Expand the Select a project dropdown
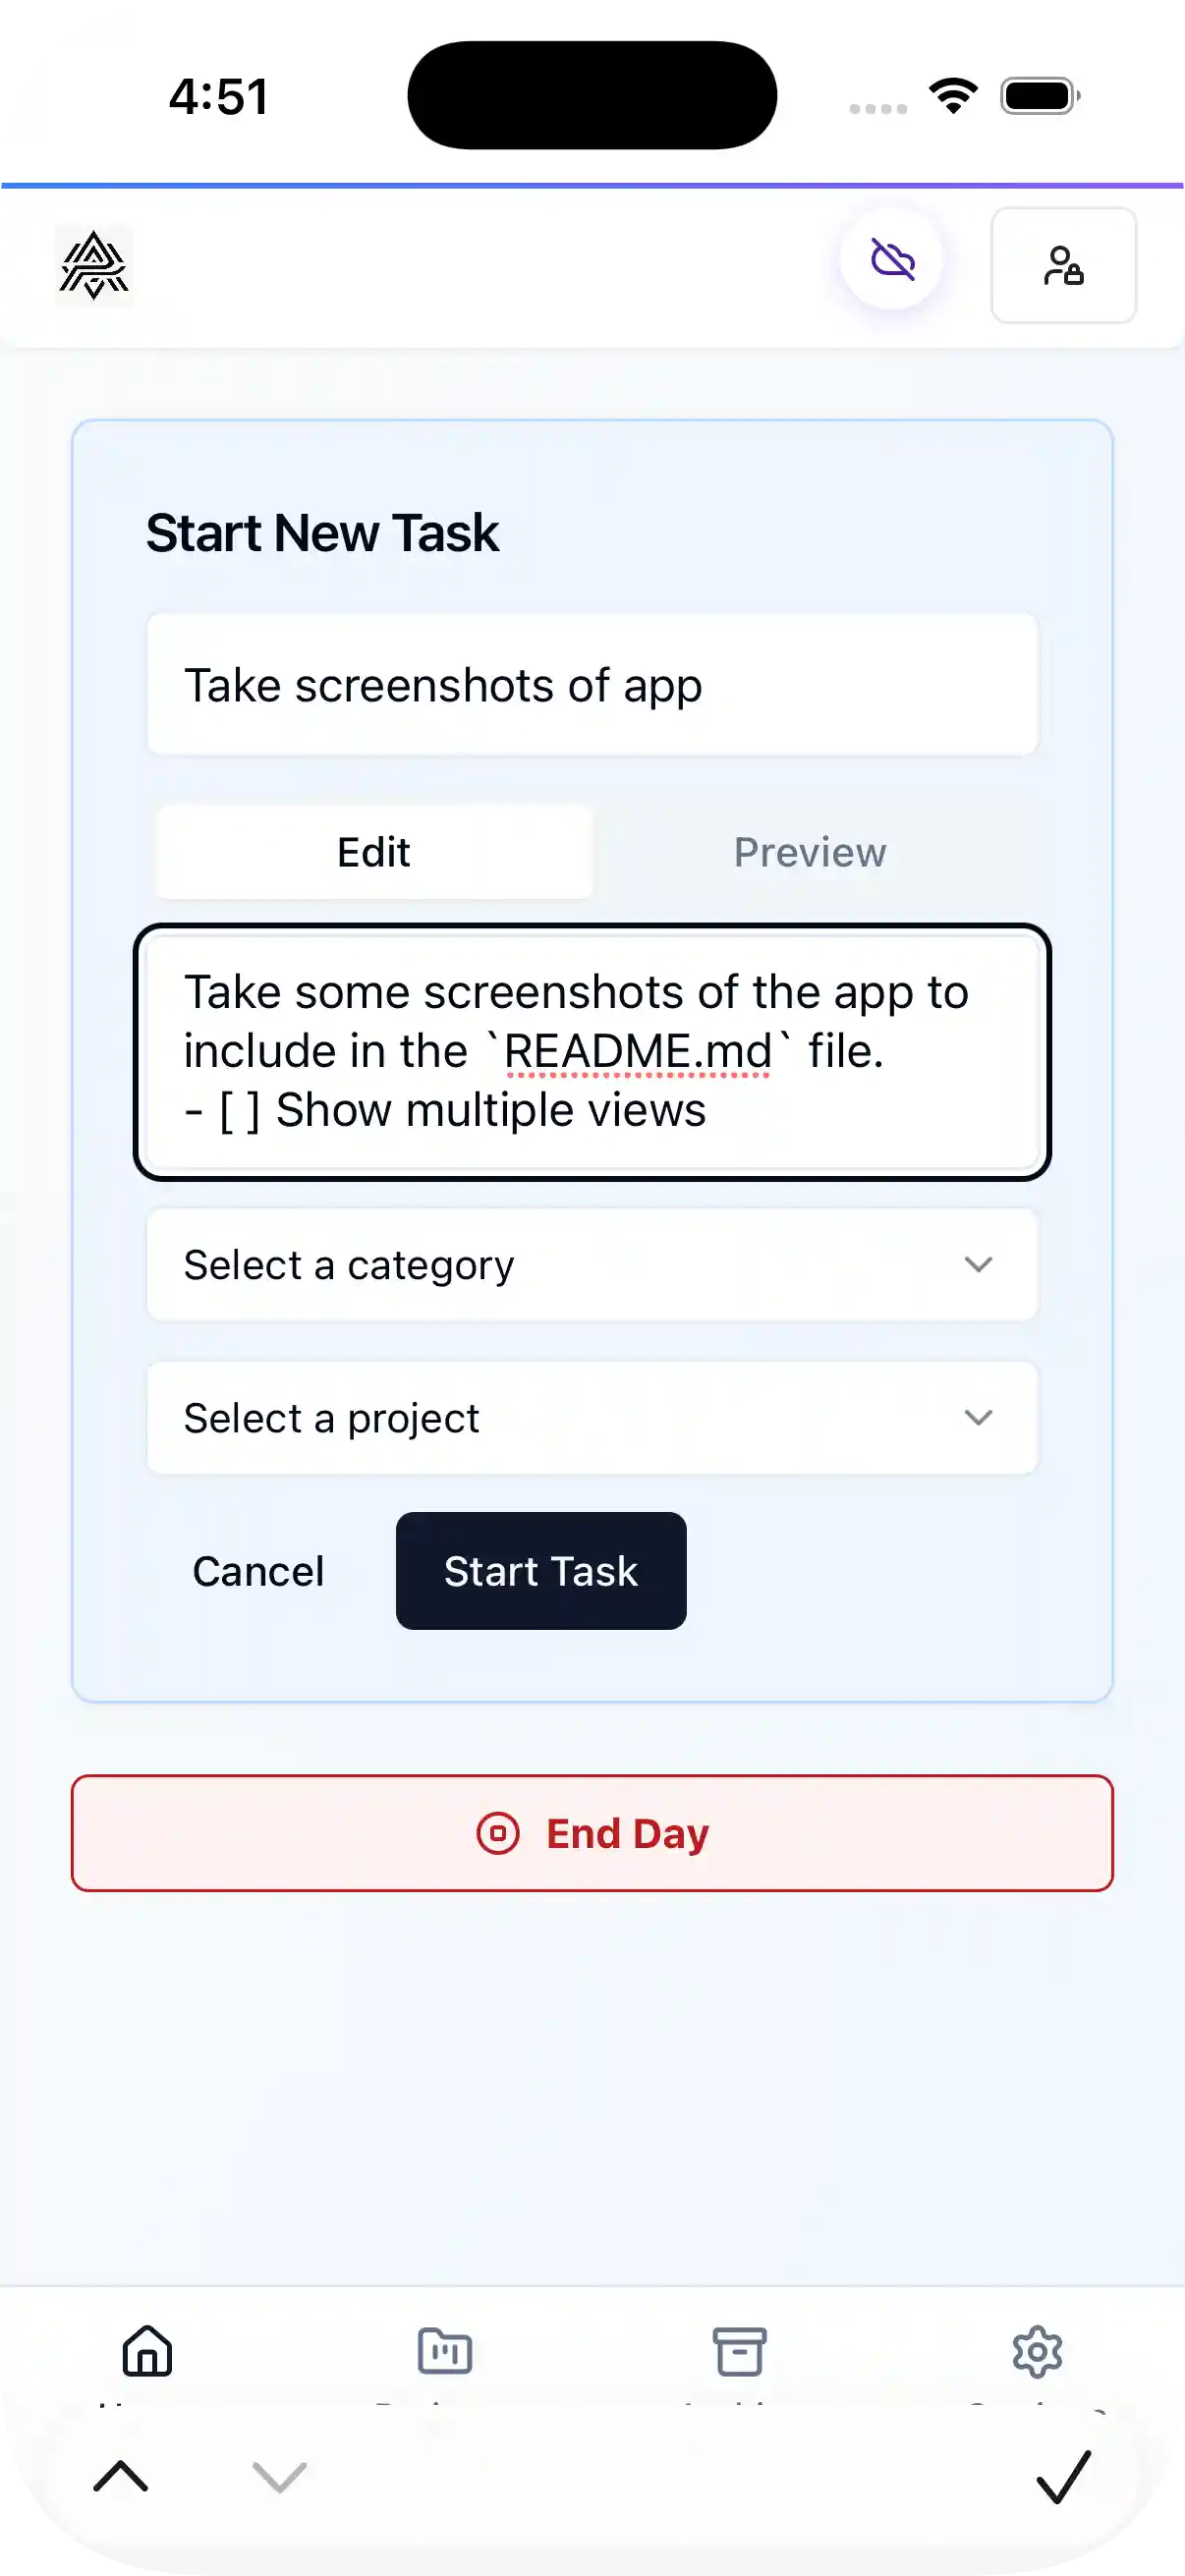 [x=592, y=1418]
